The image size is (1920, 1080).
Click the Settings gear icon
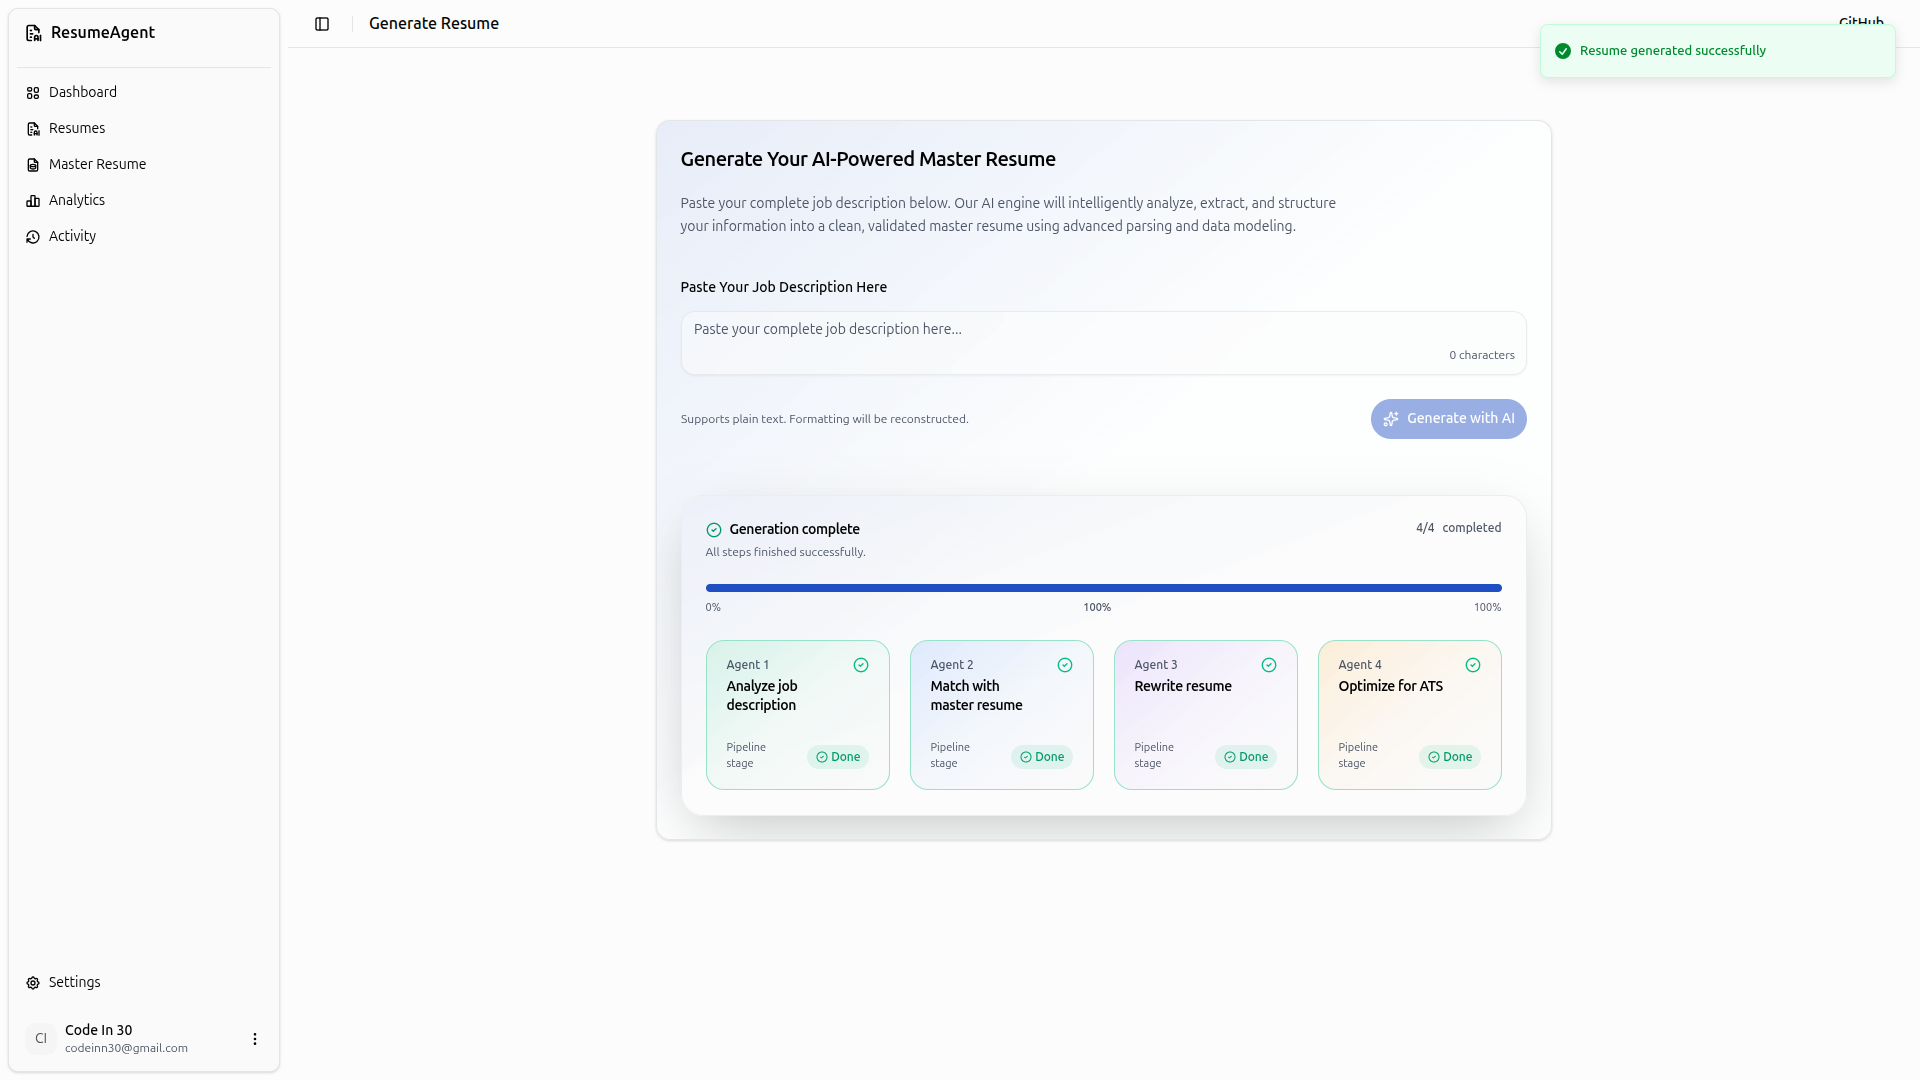pyautogui.click(x=33, y=983)
